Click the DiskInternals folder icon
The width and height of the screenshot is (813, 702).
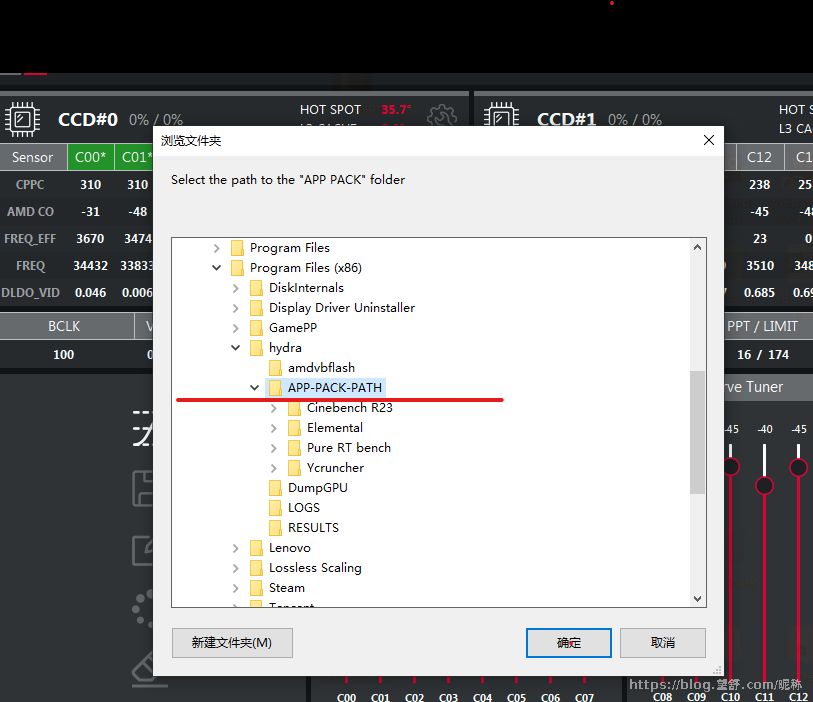point(256,288)
